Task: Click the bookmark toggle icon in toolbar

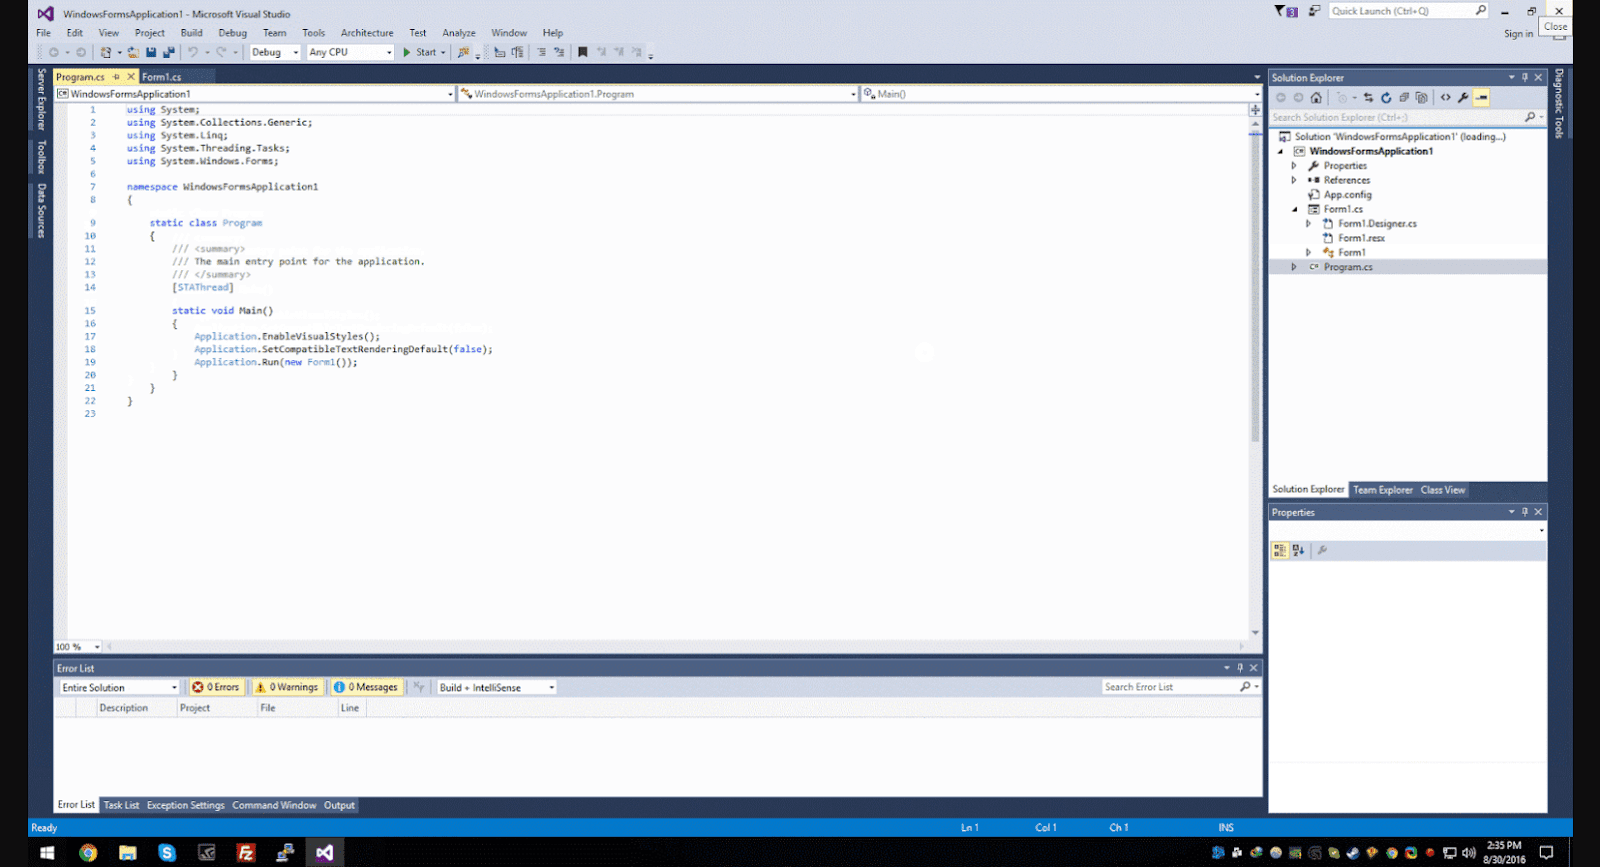Action: click(x=582, y=52)
